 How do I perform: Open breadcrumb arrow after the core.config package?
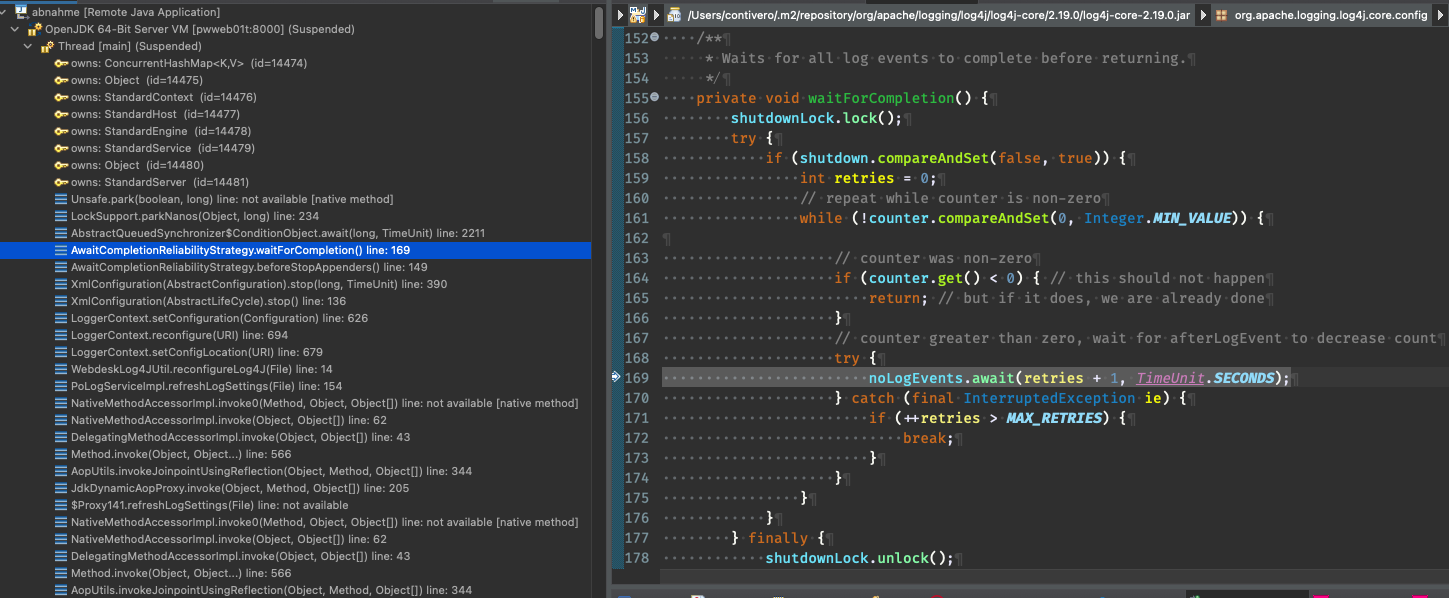[x=1440, y=15]
